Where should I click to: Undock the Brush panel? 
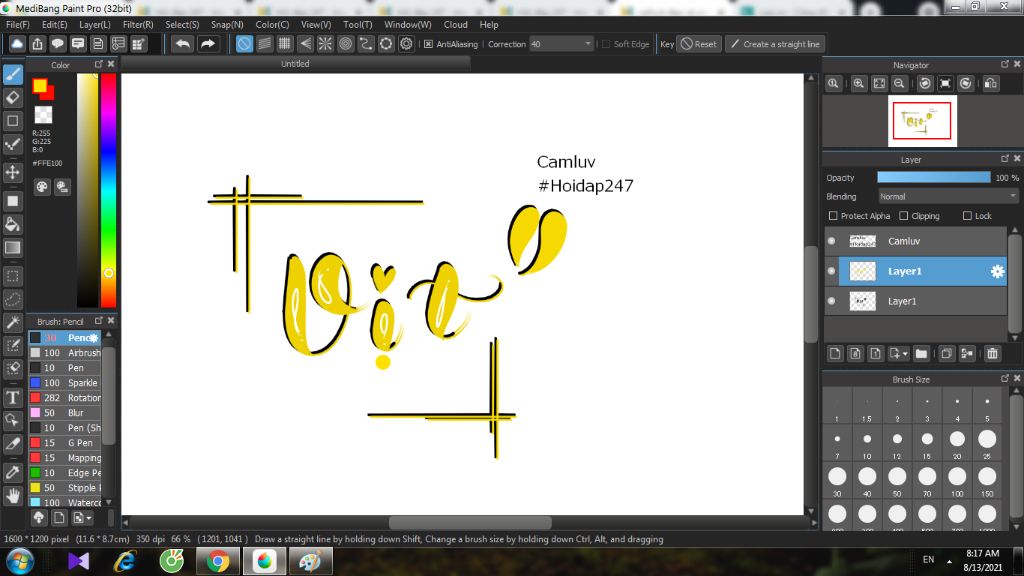click(x=99, y=321)
